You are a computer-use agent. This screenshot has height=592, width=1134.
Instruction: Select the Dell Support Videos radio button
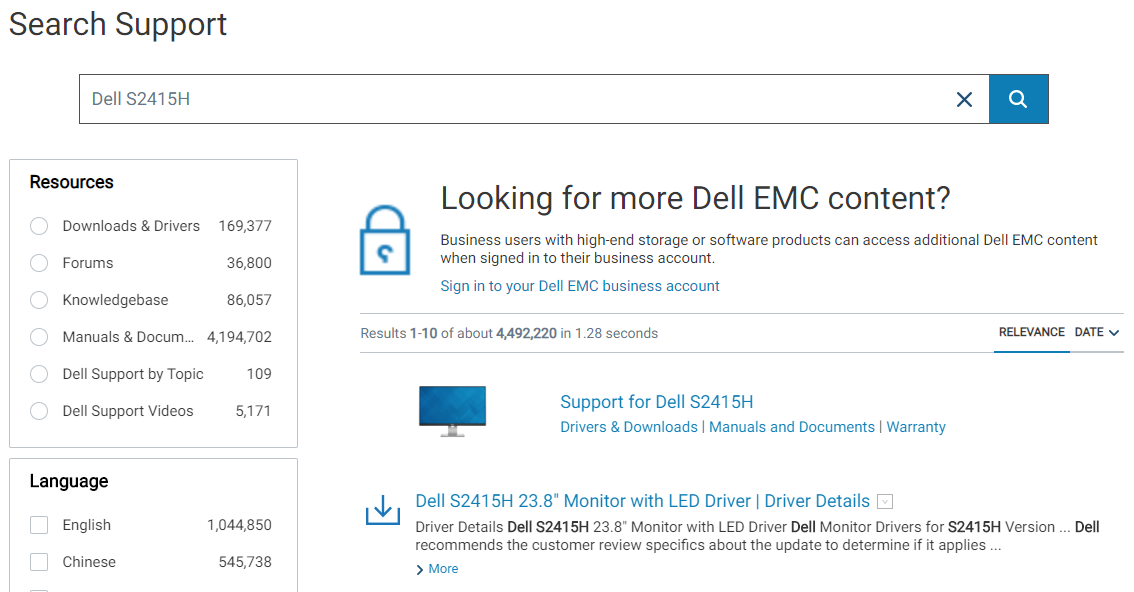pyautogui.click(x=39, y=411)
